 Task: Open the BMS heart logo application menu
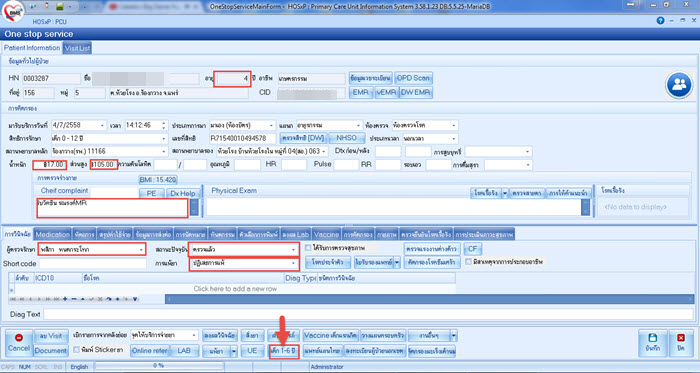coord(12,12)
